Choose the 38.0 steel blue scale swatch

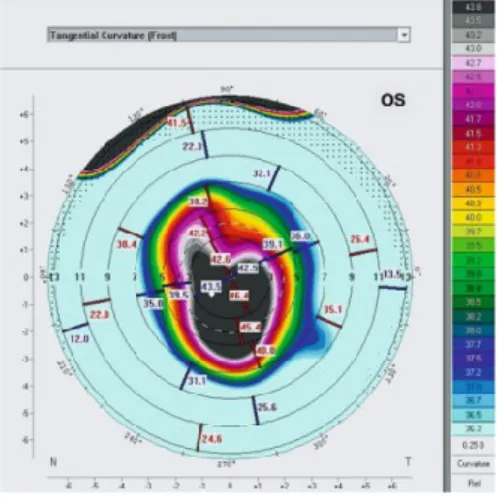pos(473,330)
